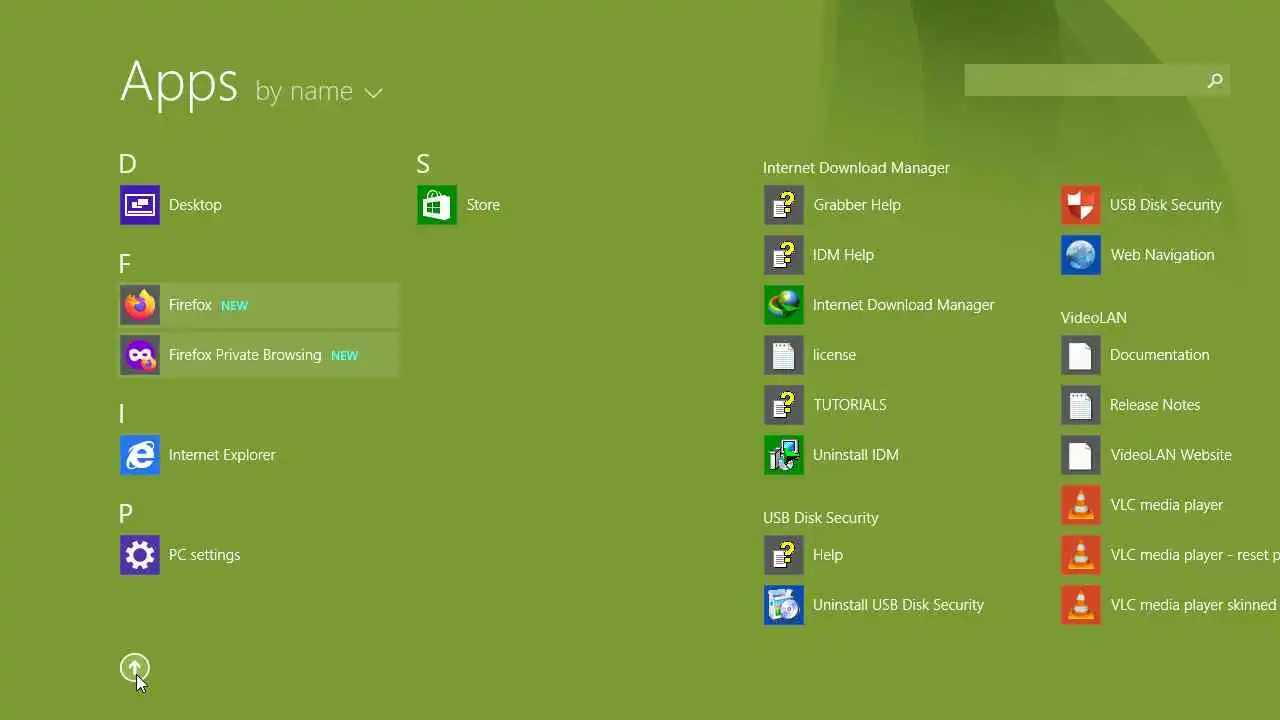Image resolution: width=1280 pixels, height=720 pixels.
Task: Open the Release Notes file icon
Action: [1081, 405]
